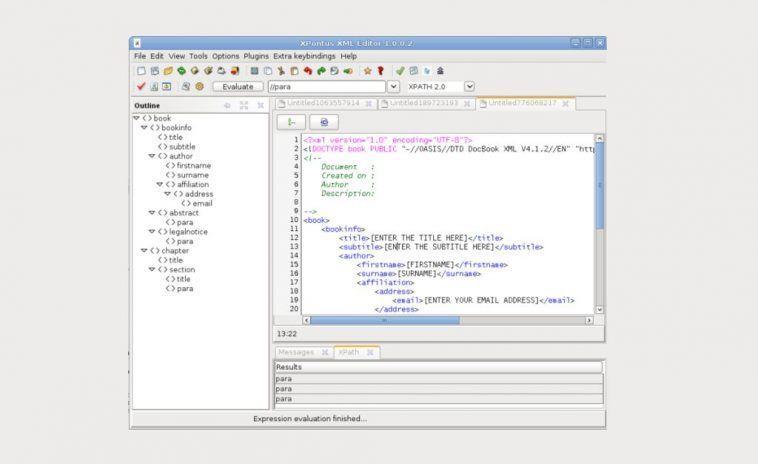Select the subtitle node in Outline
Screen dimensions: 758x464
[177, 146]
